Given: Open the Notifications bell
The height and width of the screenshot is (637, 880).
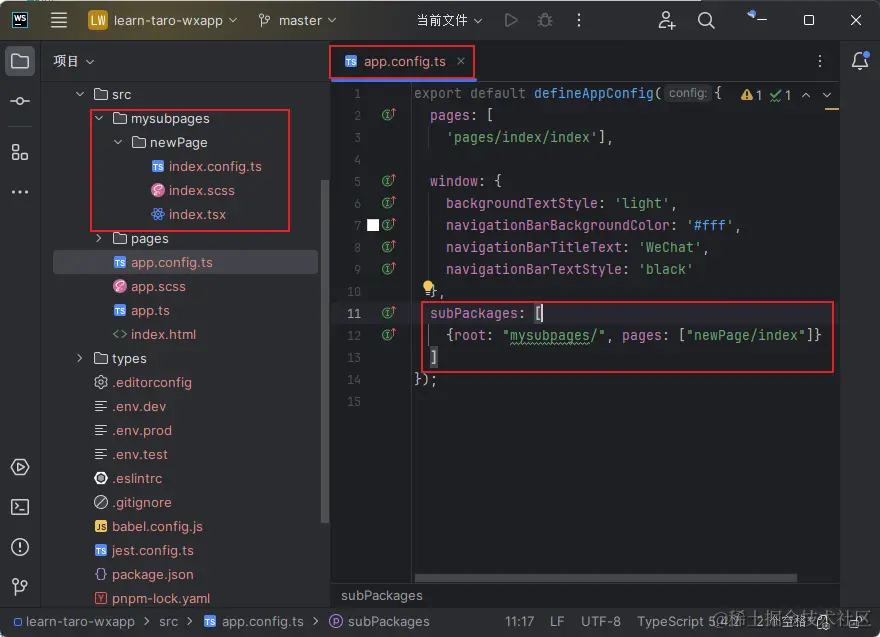Looking at the screenshot, I should pos(860,61).
